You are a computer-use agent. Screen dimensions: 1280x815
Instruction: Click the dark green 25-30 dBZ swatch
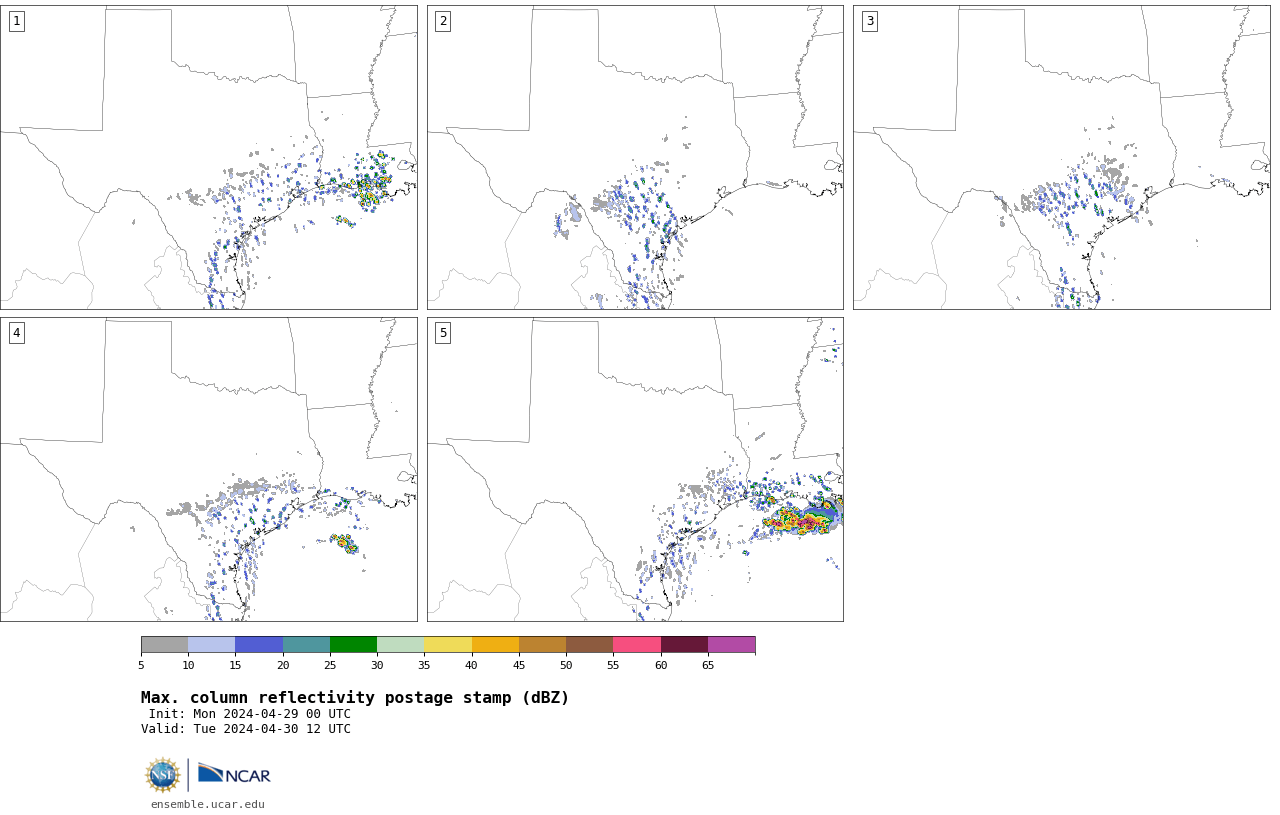tap(353, 644)
